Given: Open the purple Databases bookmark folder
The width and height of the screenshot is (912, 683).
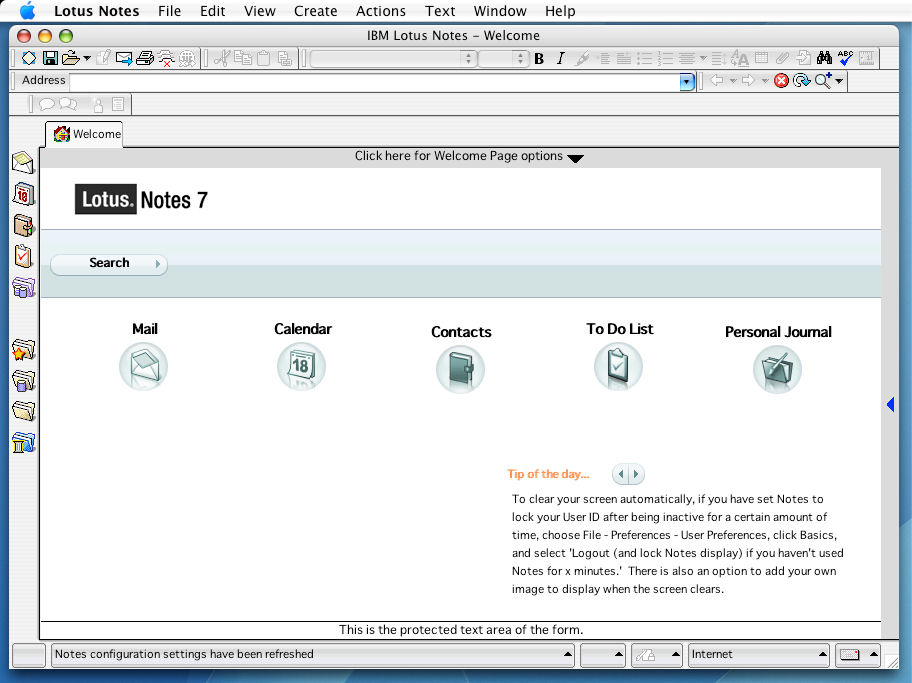Looking at the screenshot, I should 23,287.
